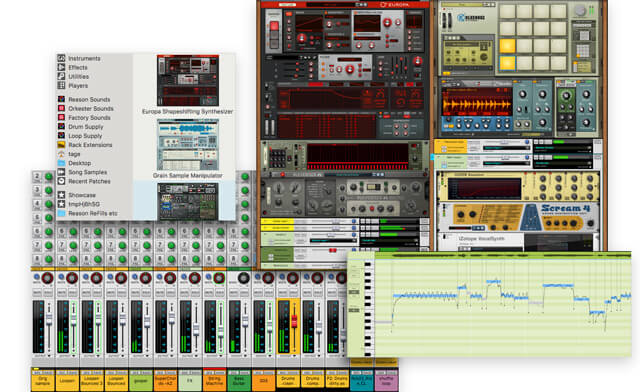This screenshot has width=640, height=392.
Task: Select the Orig sample channel label
Action: pyautogui.click(x=42, y=381)
